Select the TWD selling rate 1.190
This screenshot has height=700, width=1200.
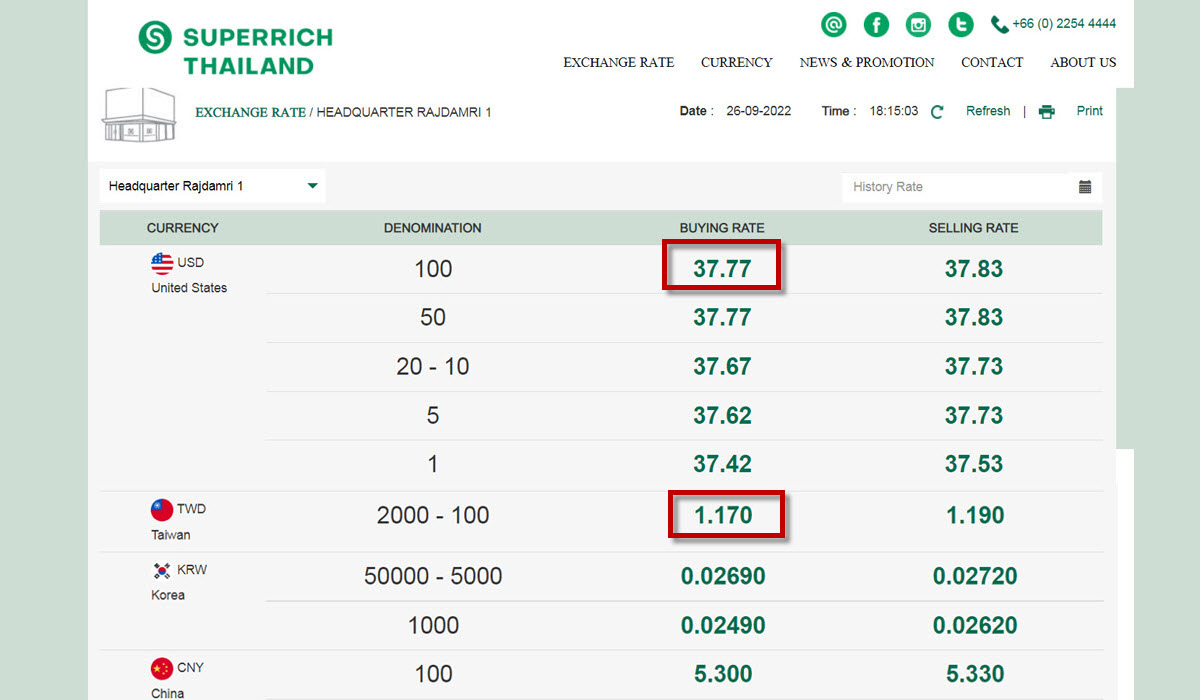[x=975, y=516]
